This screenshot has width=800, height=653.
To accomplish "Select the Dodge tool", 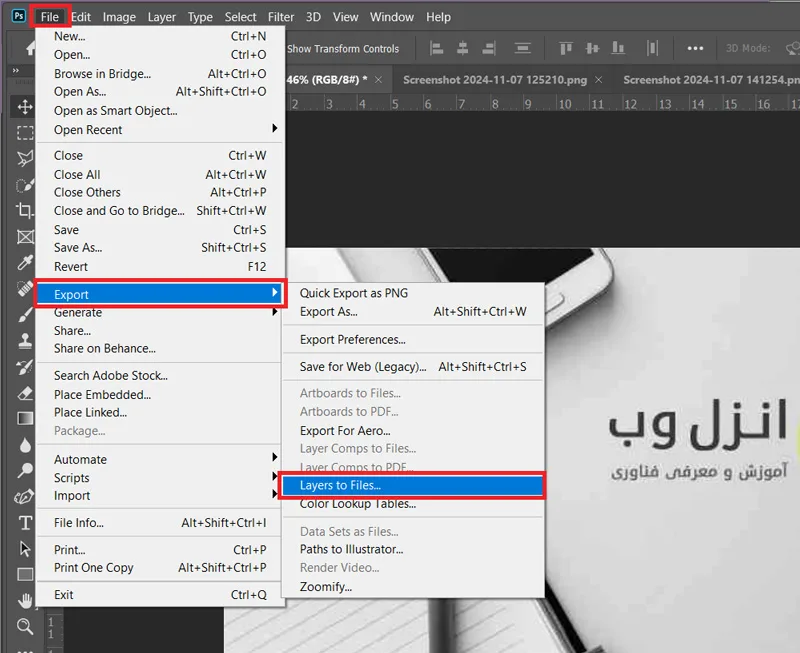I will tap(24, 470).
